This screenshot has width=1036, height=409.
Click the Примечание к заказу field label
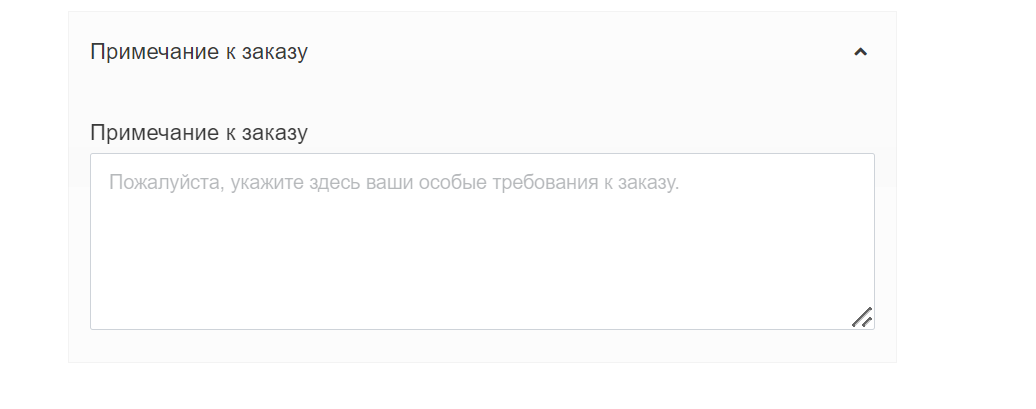tap(198, 132)
